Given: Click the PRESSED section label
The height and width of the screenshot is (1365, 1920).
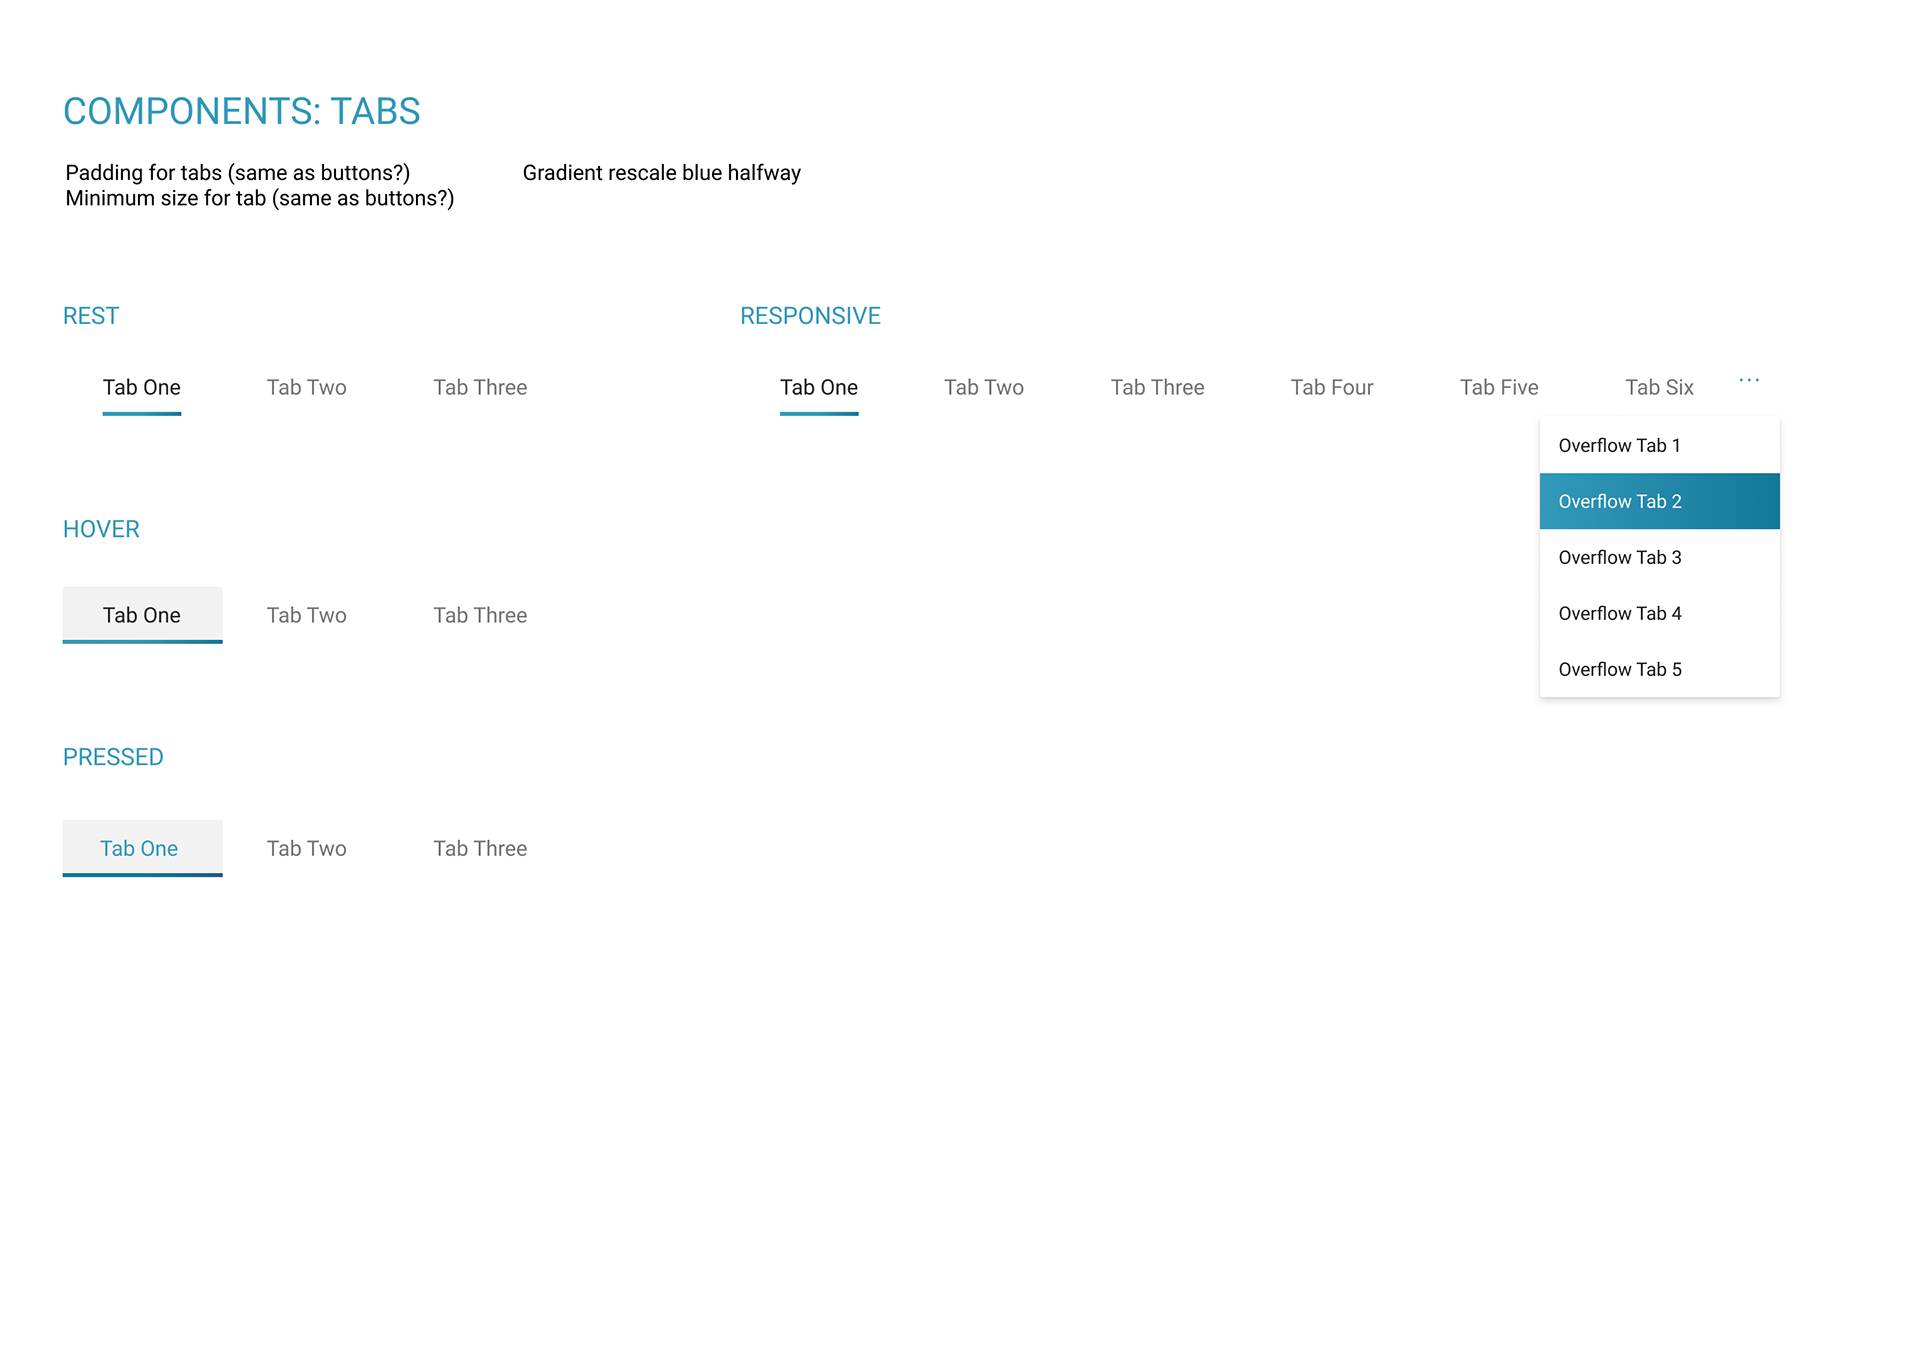Looking at the screenshot, I should tap(113, 757).
